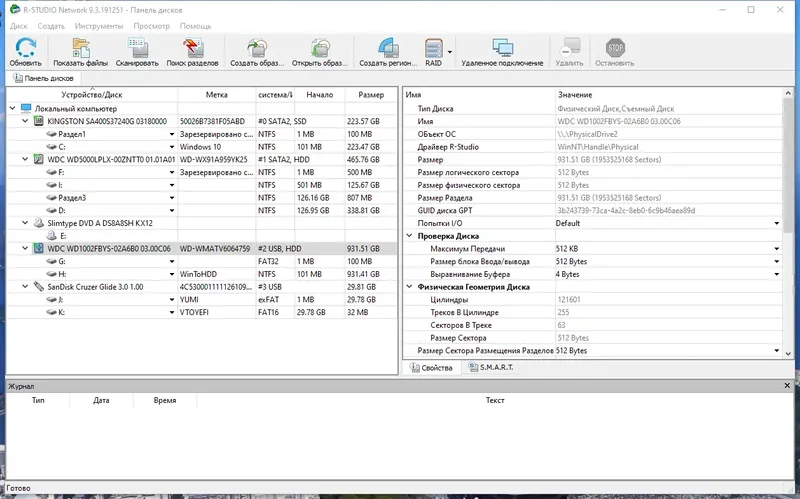
Task: Open Удаленное подключение toolbar icon
Action: point(503,47)
